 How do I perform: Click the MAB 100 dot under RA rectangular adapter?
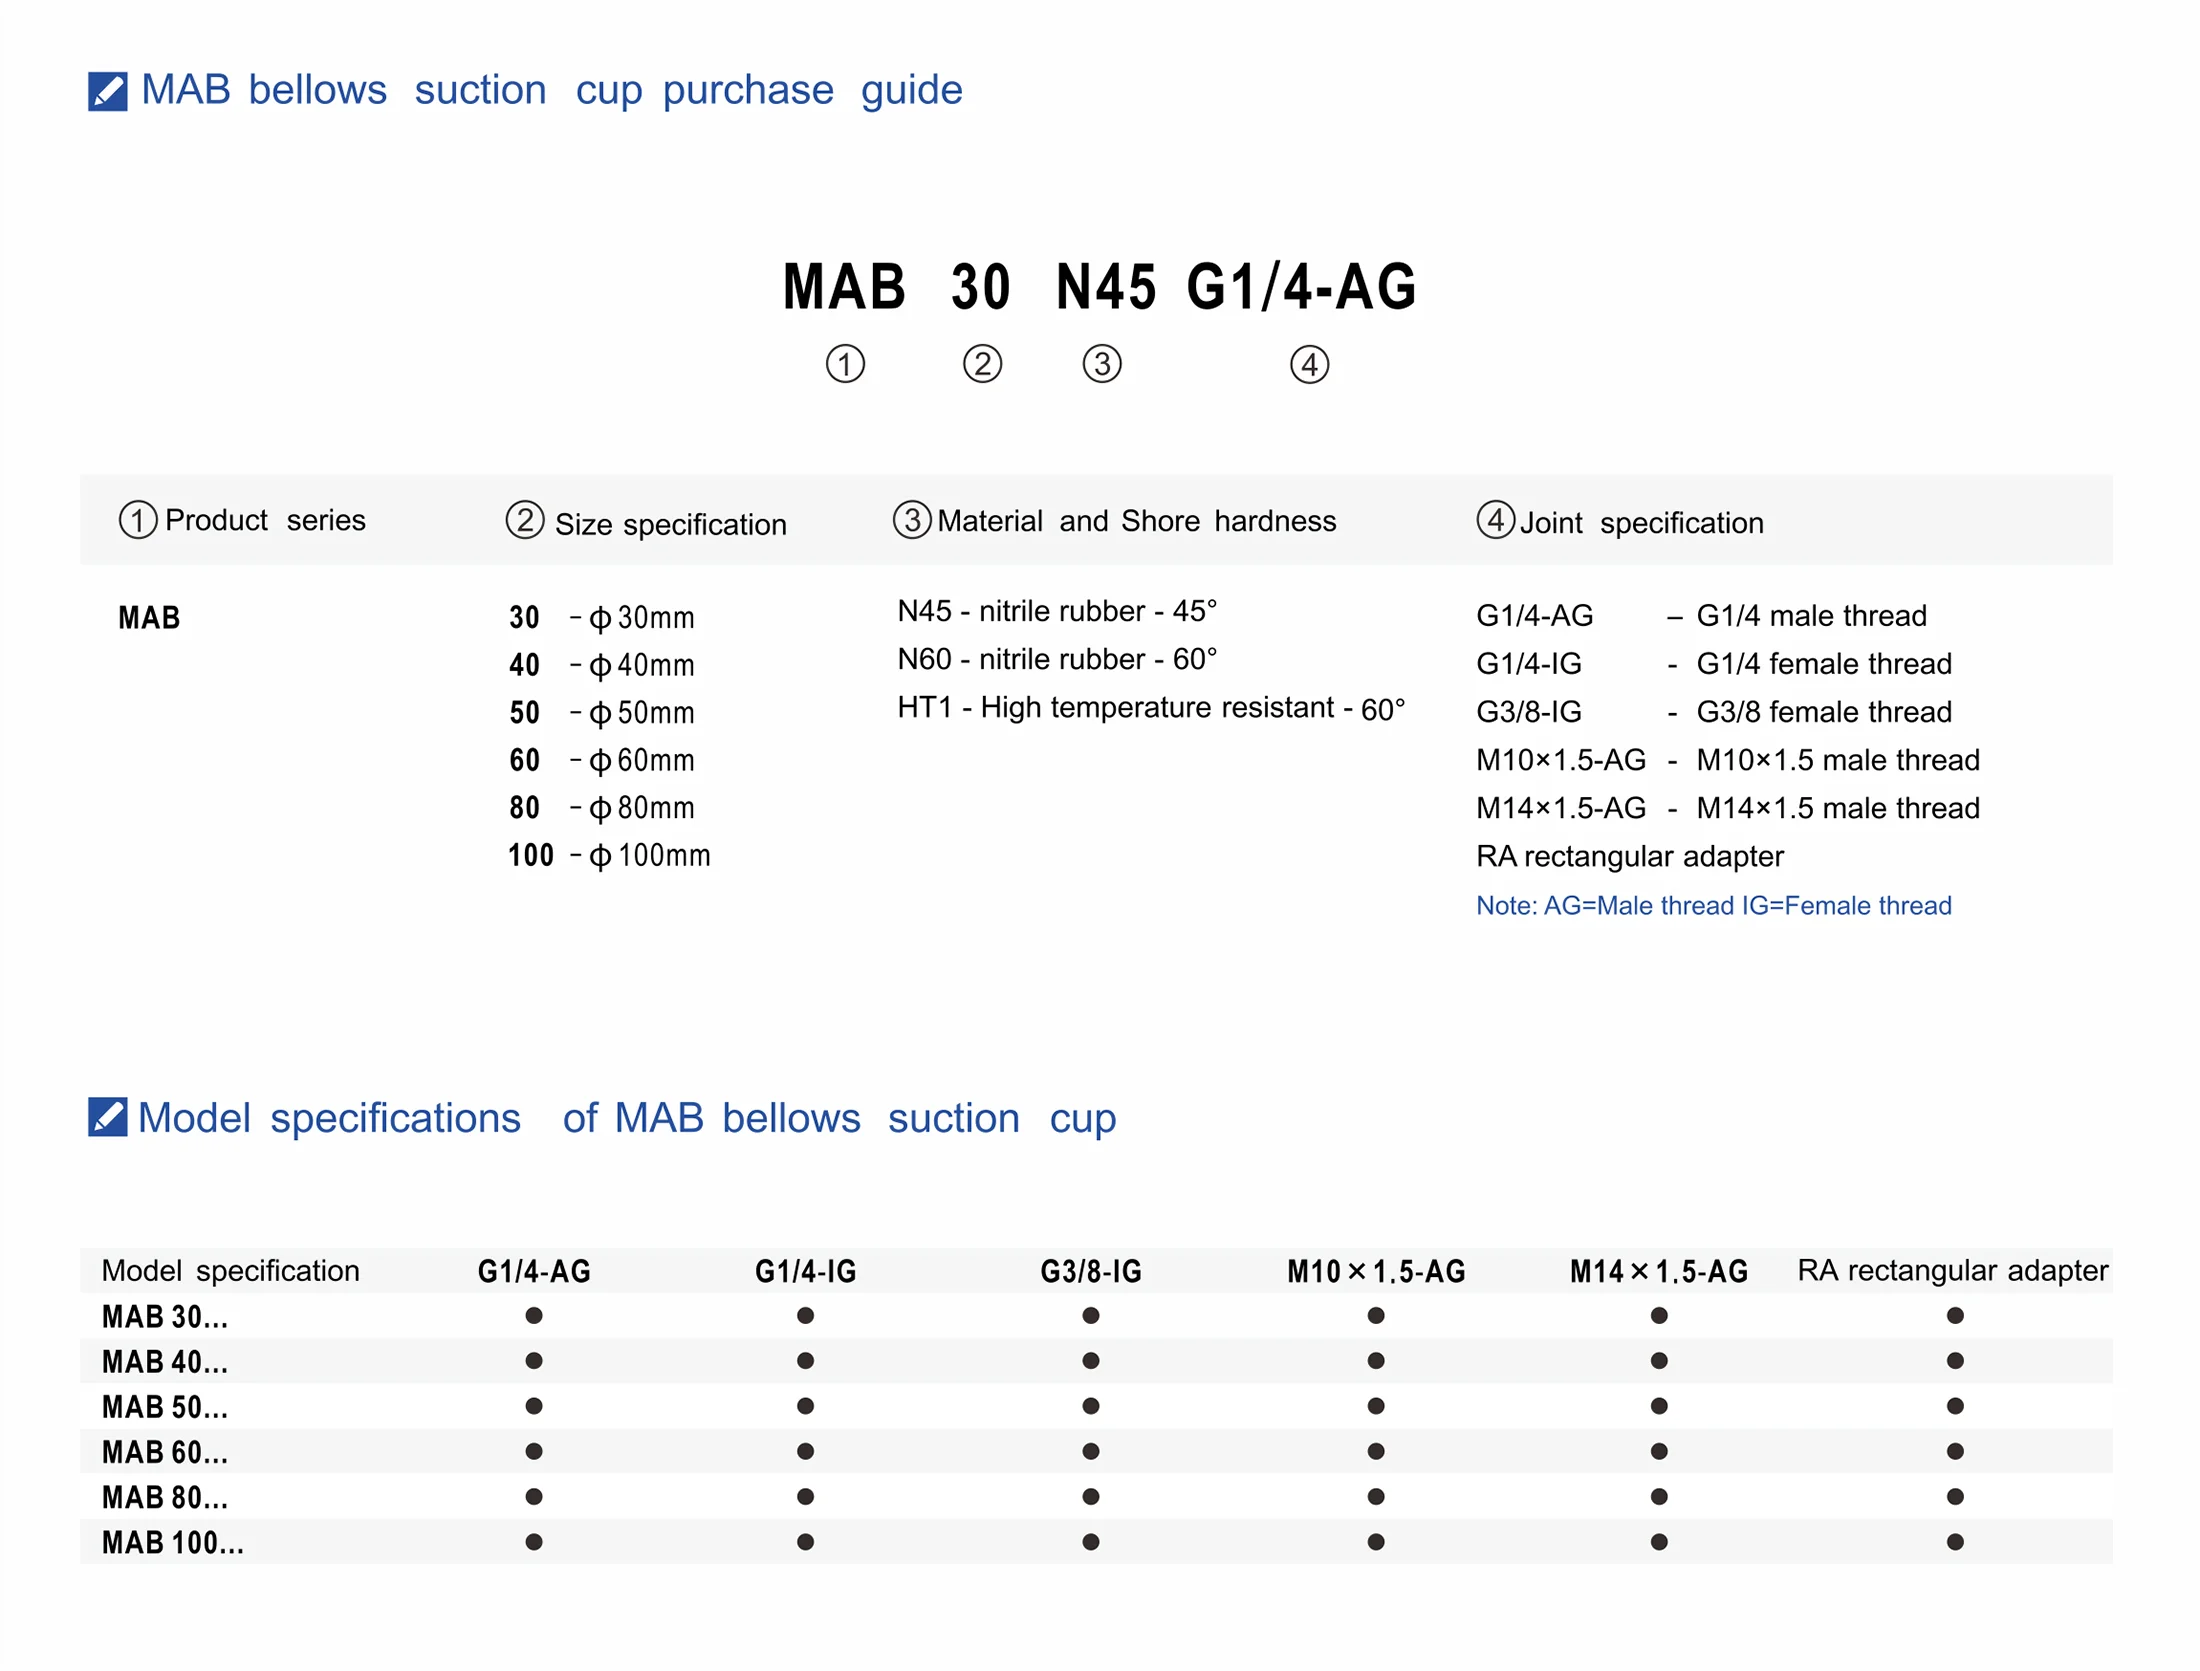(1955, 1542)
